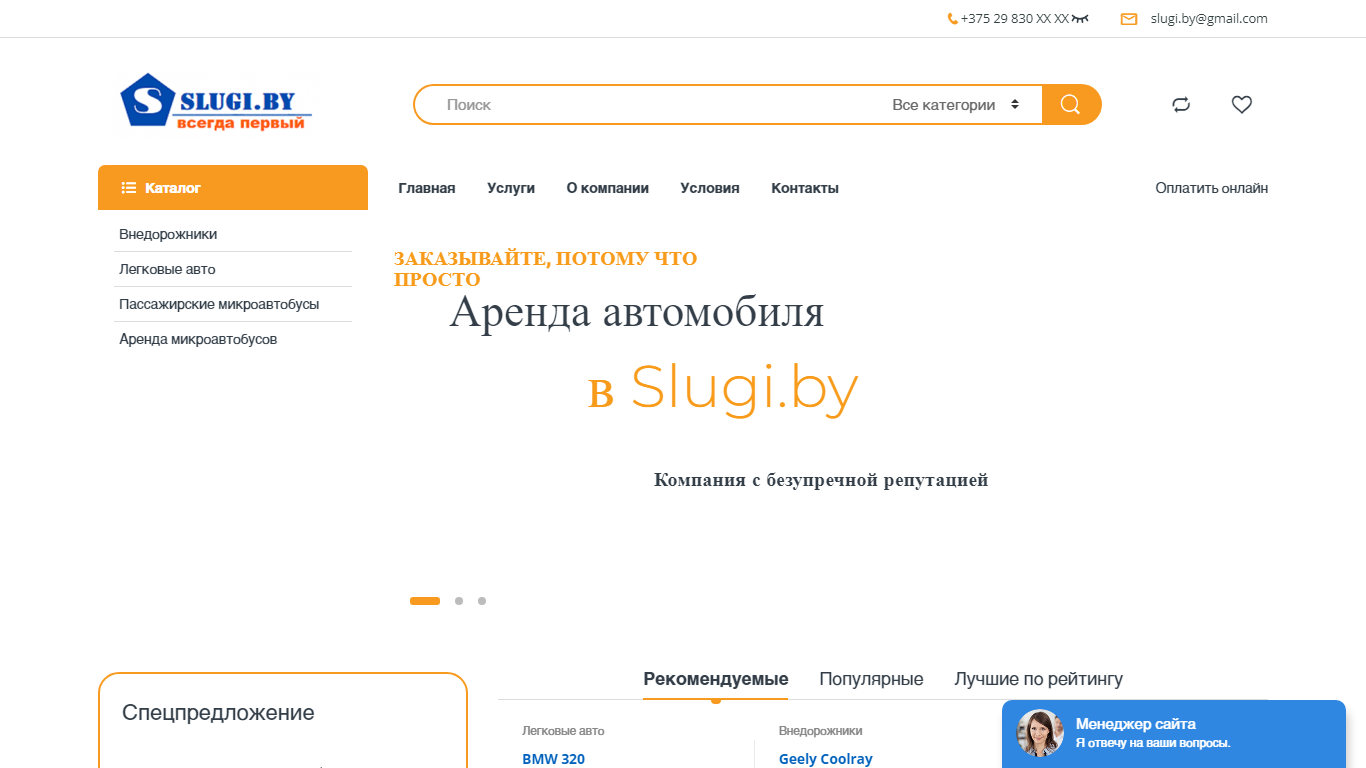The image size is (1366, 768).
Task: Go to second slide dot
Action: [459, 601]
